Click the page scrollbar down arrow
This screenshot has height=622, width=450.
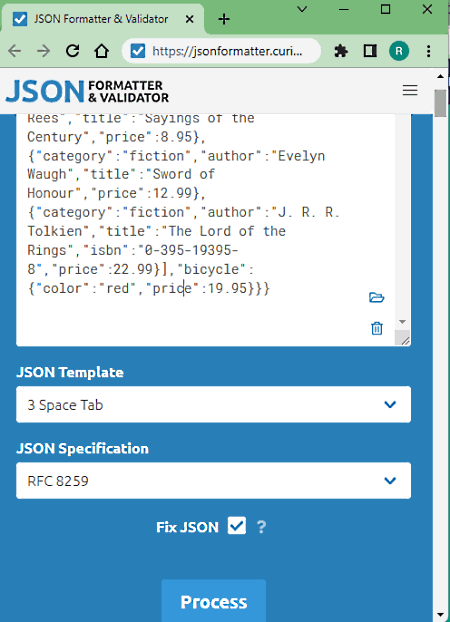[440, 615]
